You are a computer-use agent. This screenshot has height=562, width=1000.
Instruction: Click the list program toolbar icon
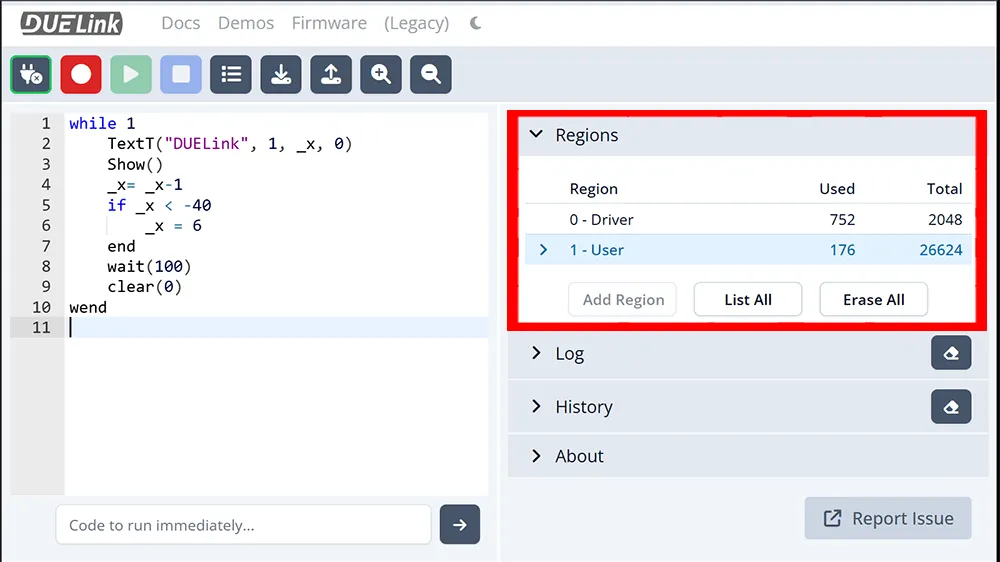(x=231, y=75)
